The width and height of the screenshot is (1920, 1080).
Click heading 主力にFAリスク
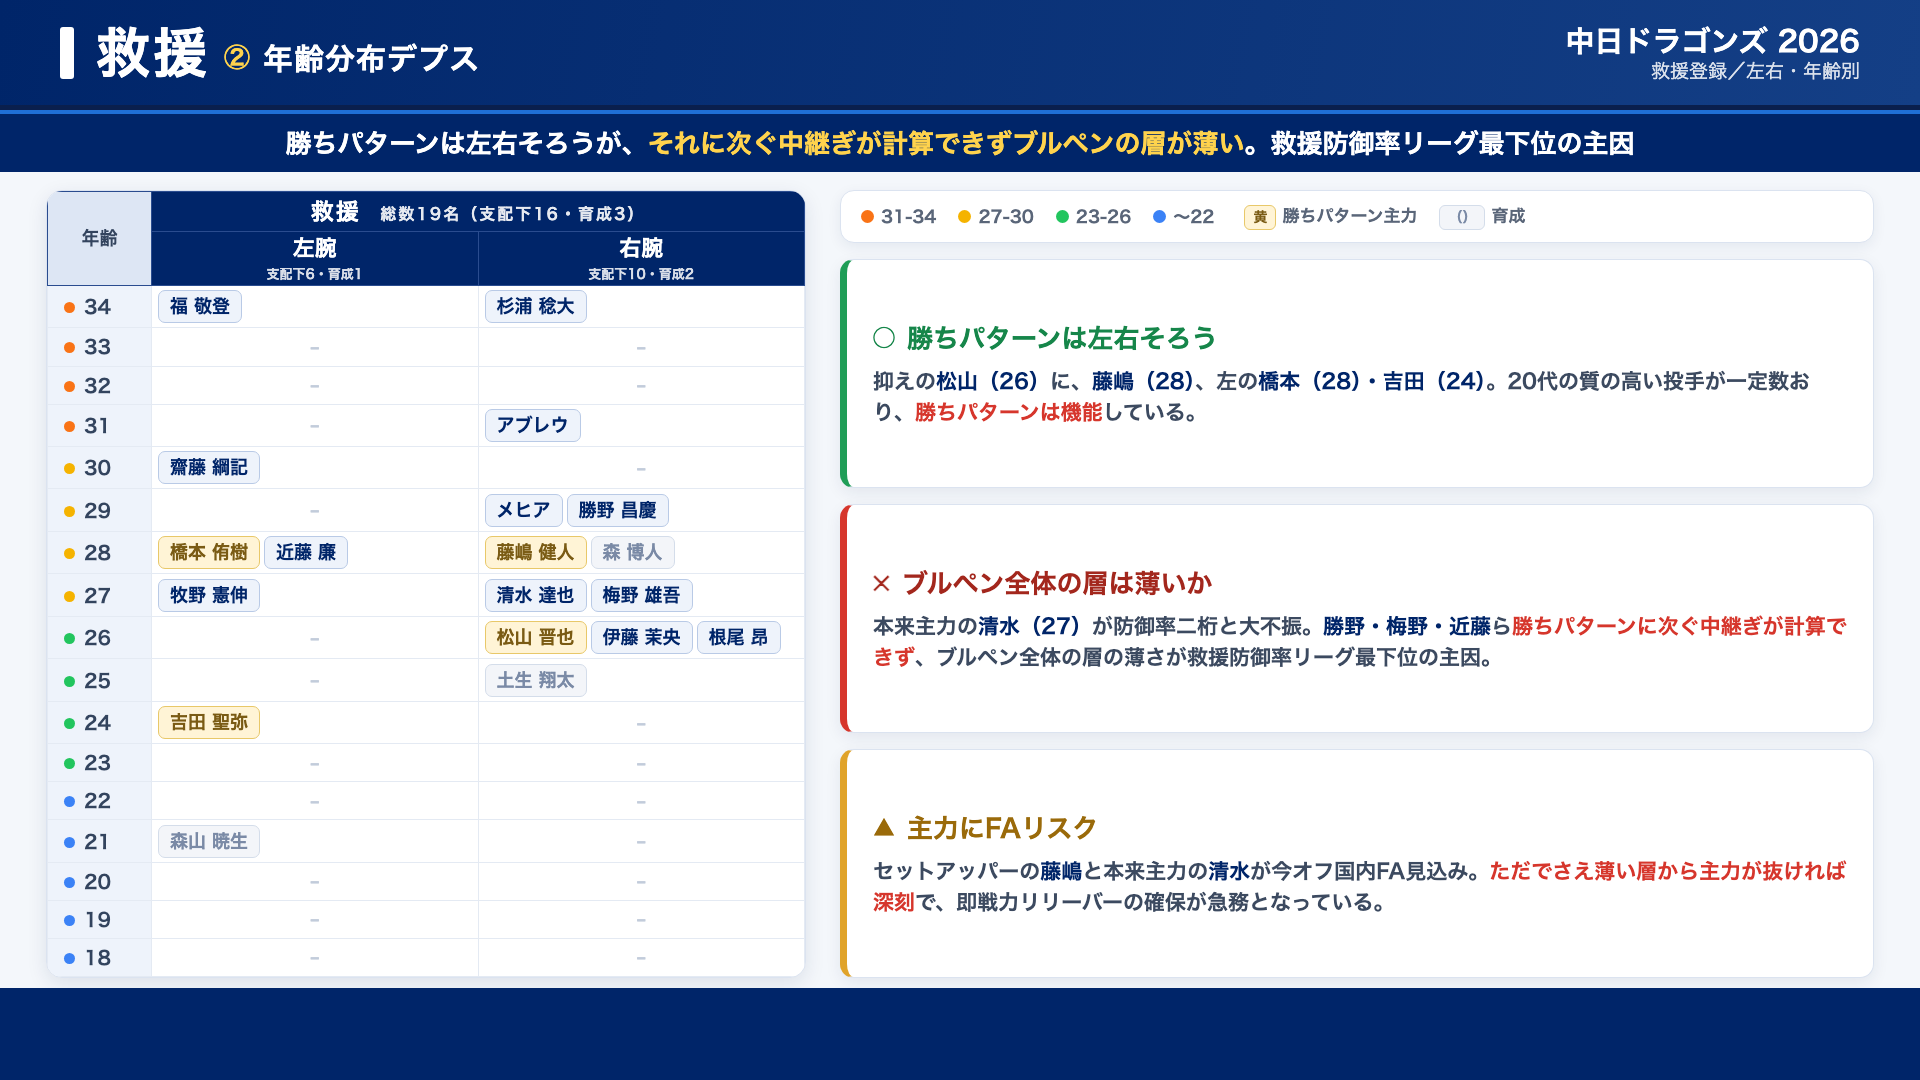1002,828
